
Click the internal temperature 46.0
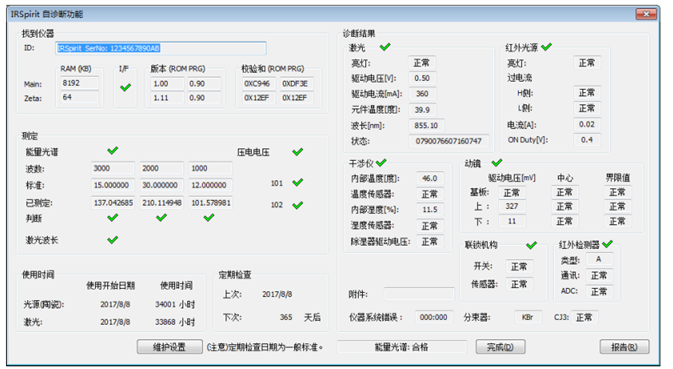[x=430, y=178]
